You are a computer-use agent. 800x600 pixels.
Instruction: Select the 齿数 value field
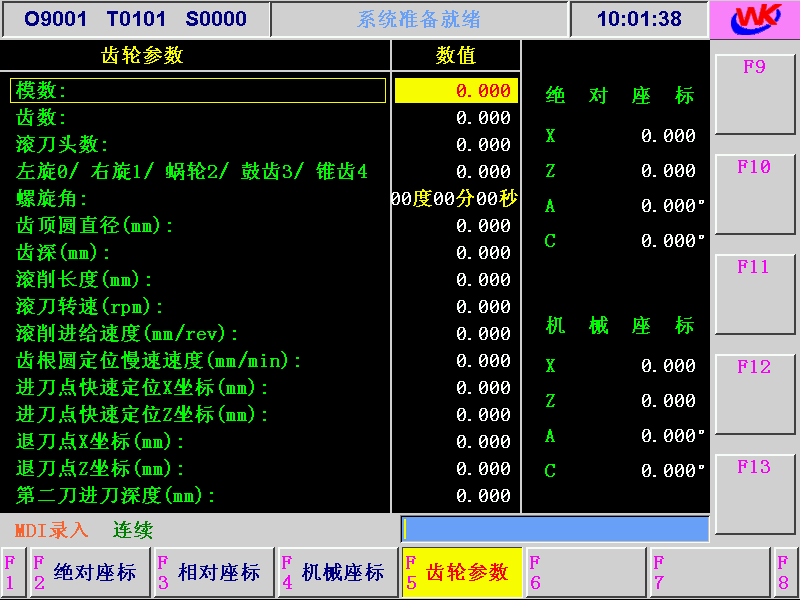point(456,118)
